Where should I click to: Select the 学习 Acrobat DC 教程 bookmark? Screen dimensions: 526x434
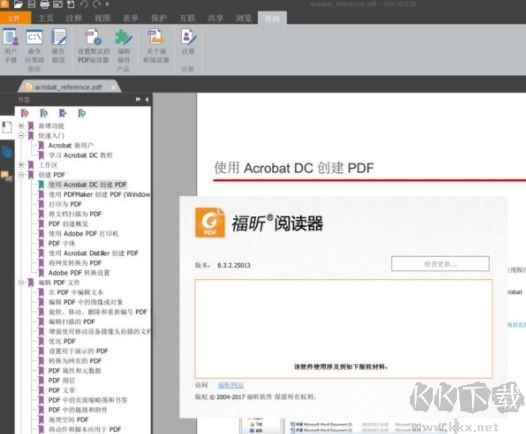[81, 155]
